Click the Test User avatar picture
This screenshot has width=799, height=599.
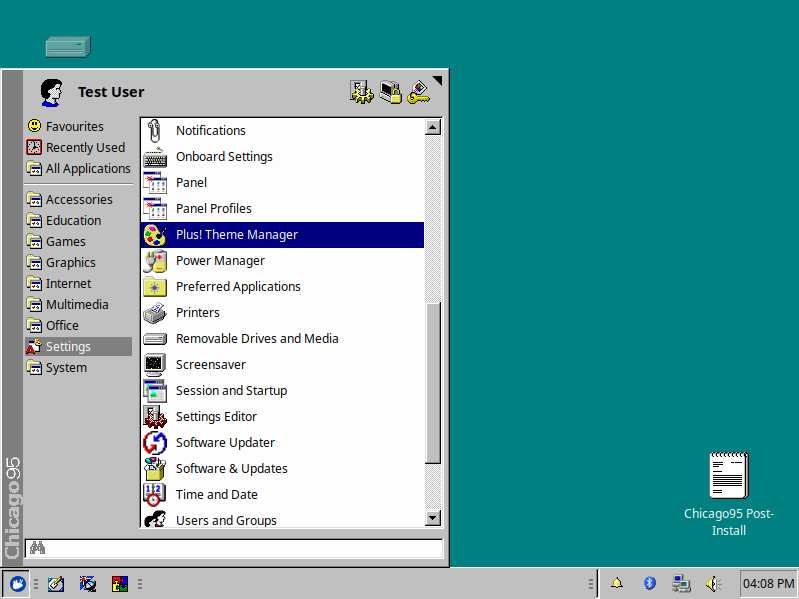51,92
